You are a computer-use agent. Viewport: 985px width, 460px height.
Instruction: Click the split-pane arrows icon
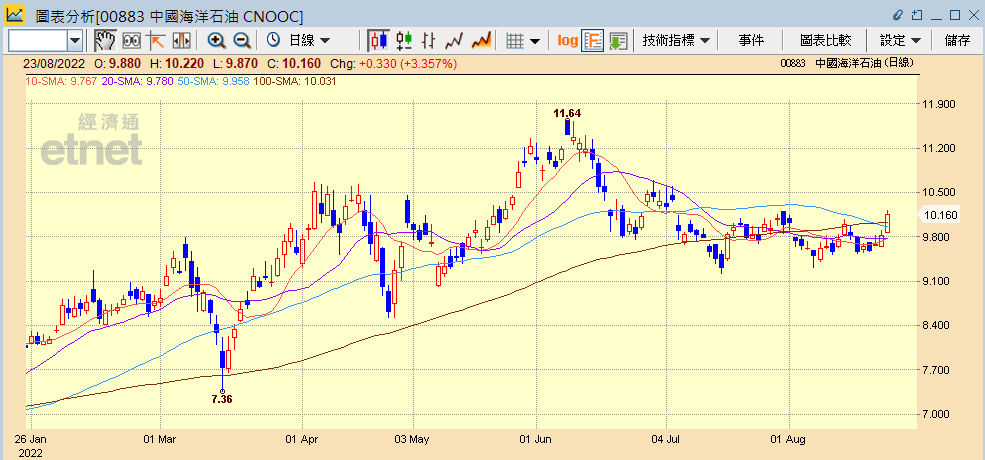point(181,41)
